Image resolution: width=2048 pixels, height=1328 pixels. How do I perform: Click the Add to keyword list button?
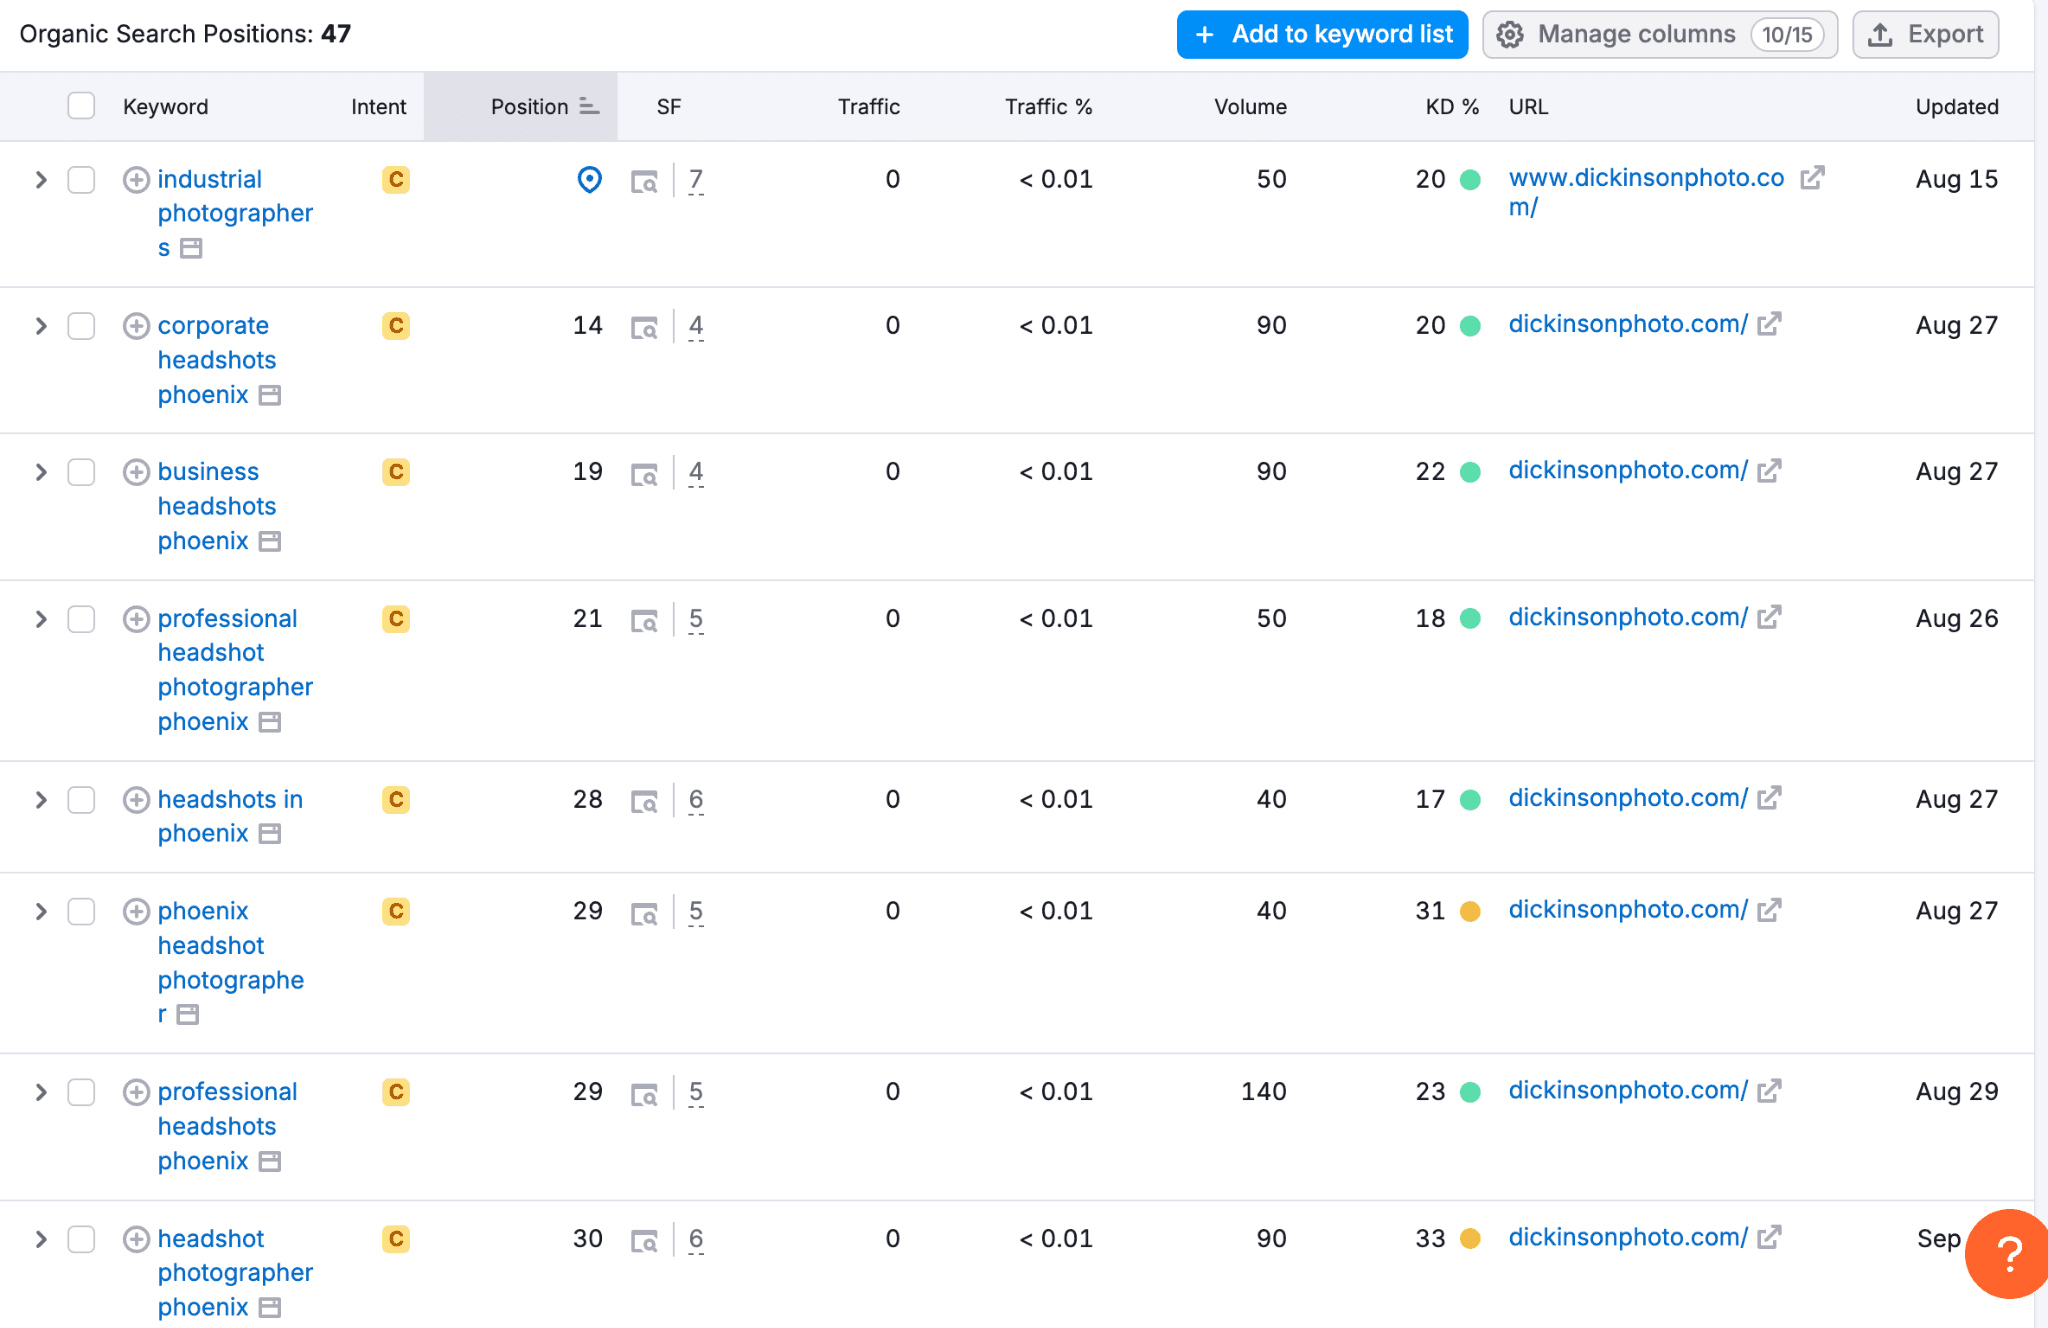coord(1321,33)
